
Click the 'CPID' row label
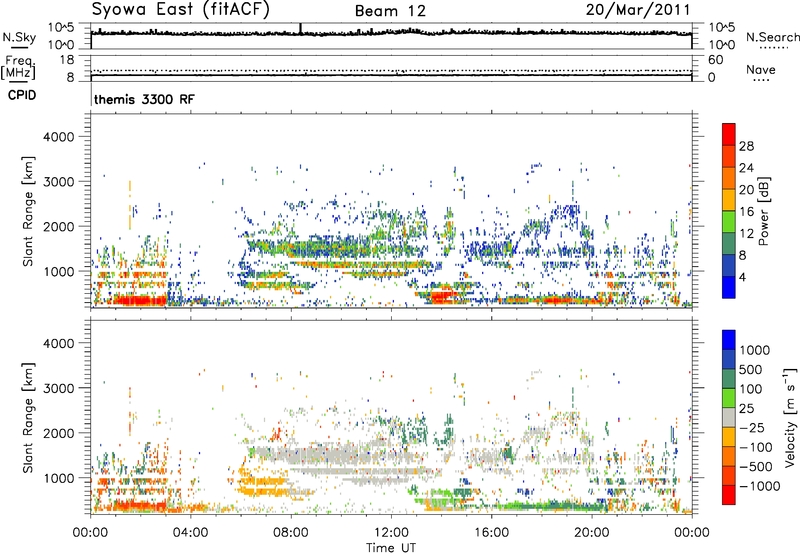point(22,95)
